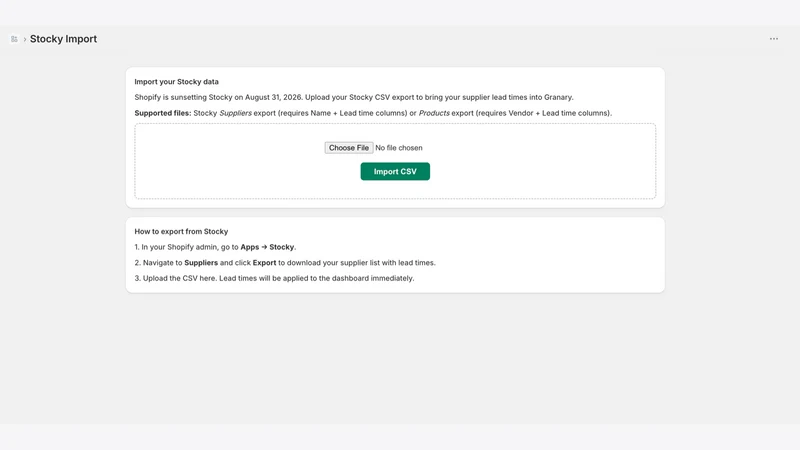Click the Stocky Import page title
800x450 pixels.
click(63, 39)
